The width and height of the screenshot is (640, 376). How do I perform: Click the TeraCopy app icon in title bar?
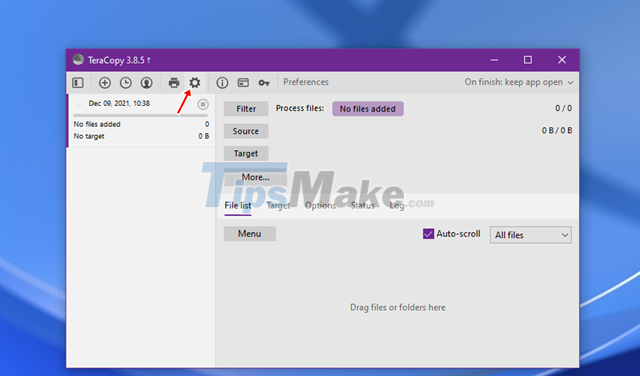[x=78, y=60]
